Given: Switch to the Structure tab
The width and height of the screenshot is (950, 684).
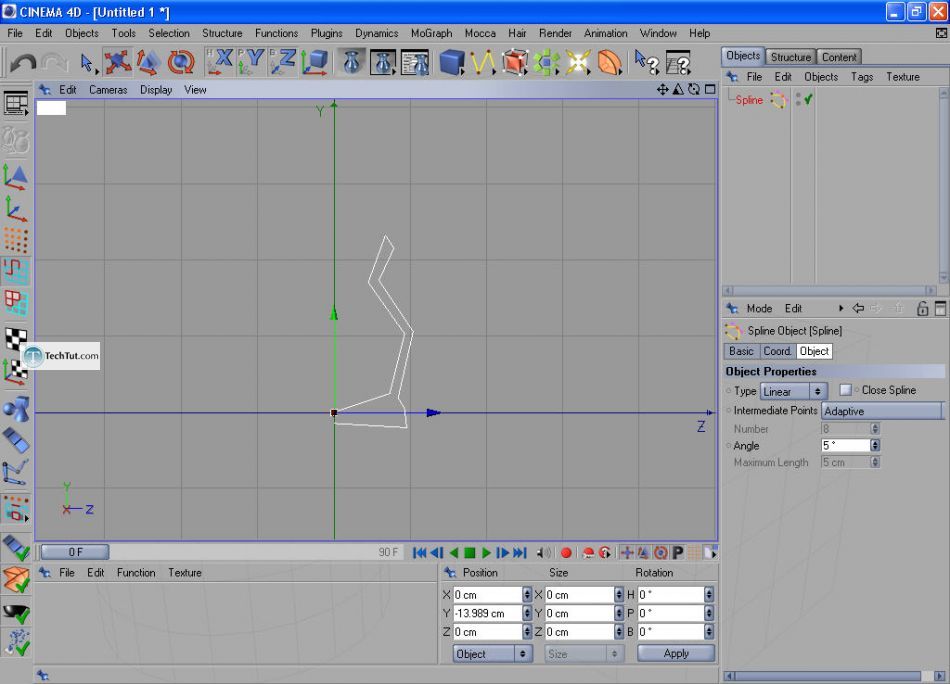Looking at the screenshot, I should [x=790, y=56].
